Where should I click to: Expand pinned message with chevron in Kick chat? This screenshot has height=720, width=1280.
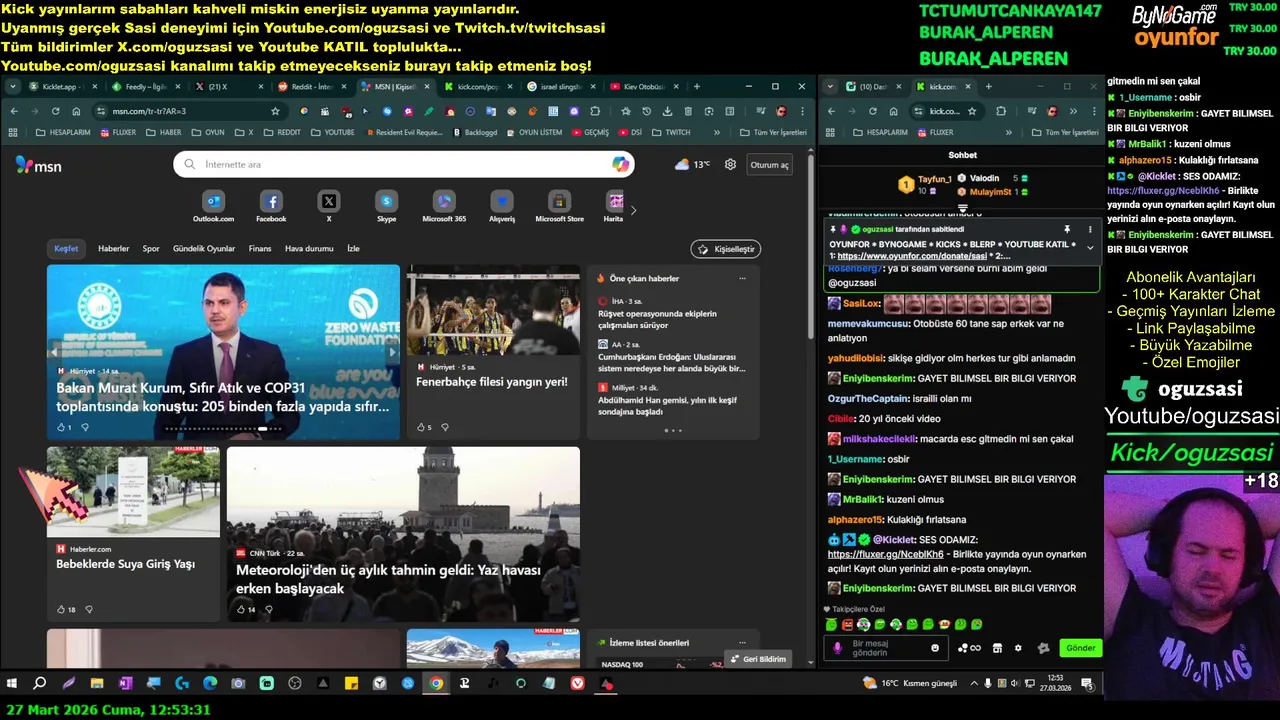(1090, 247)
